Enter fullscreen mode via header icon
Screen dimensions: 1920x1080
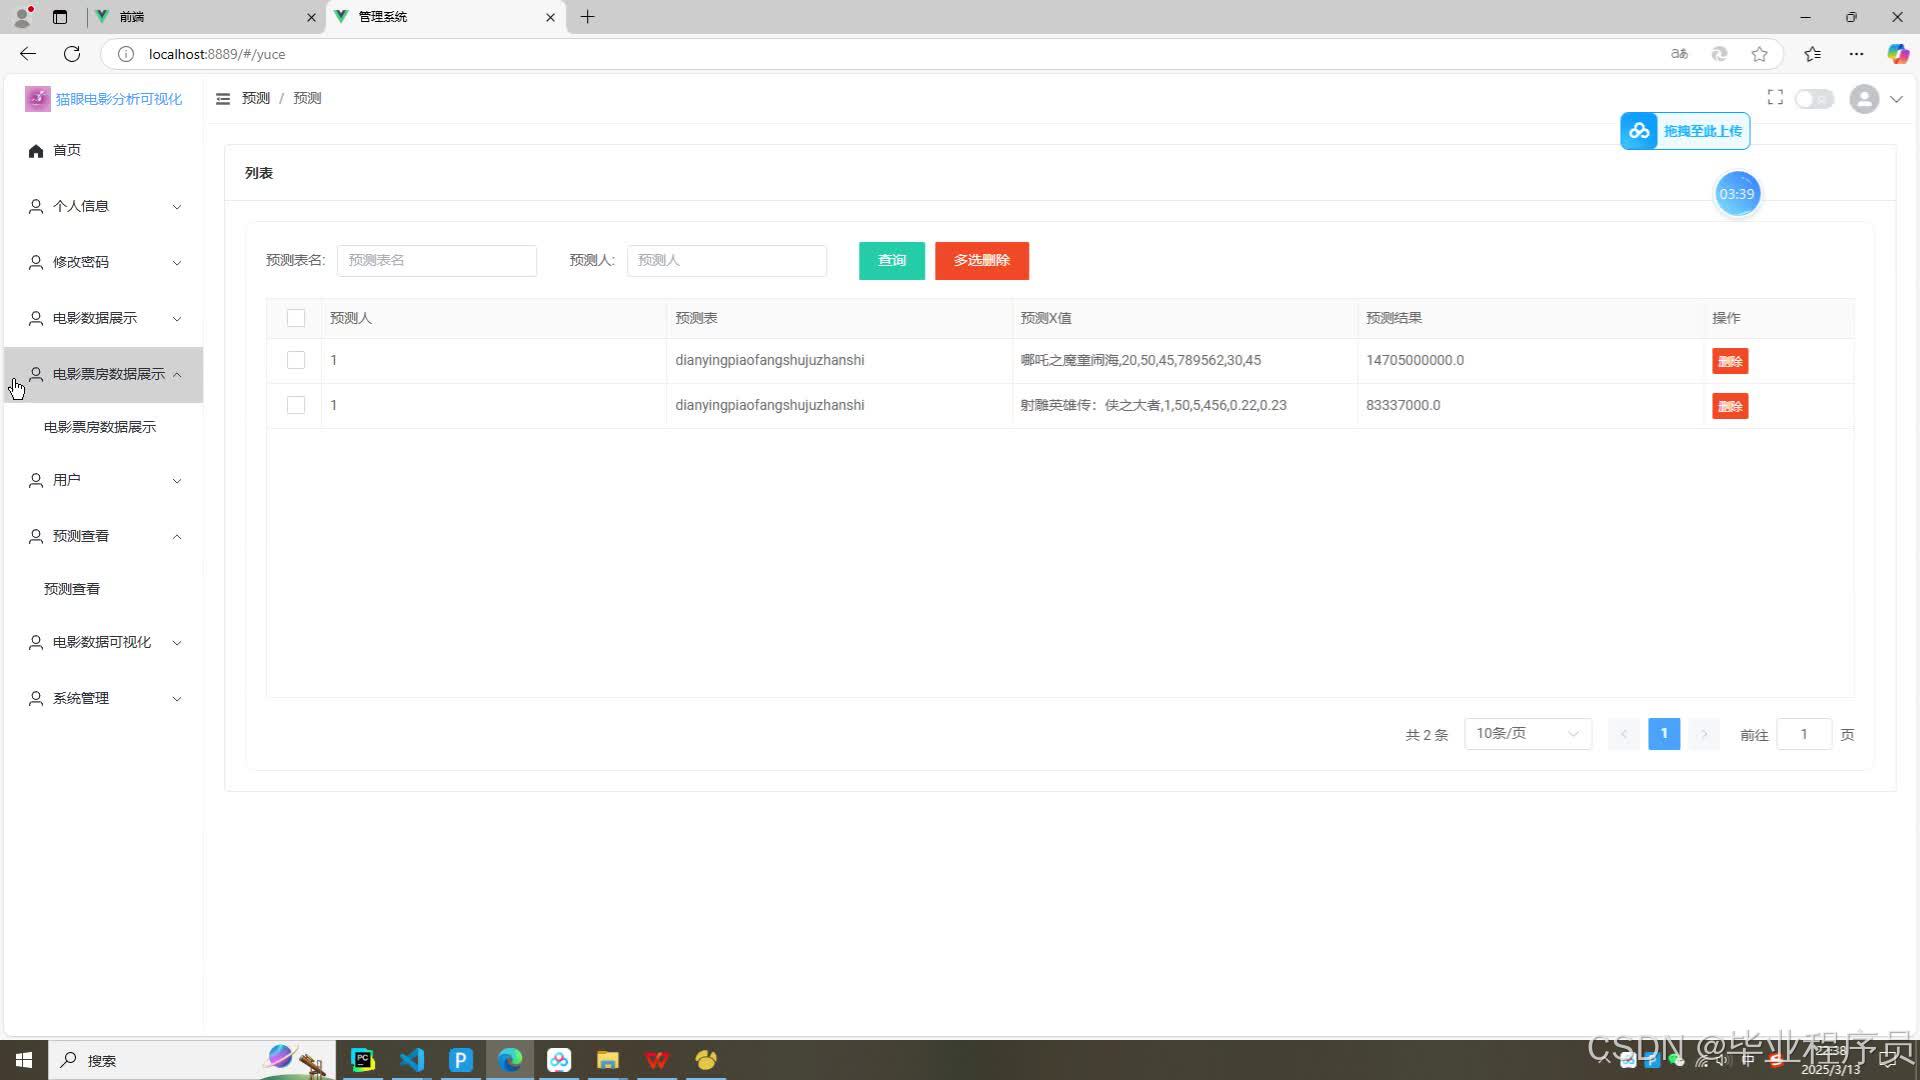(1775, 97)
